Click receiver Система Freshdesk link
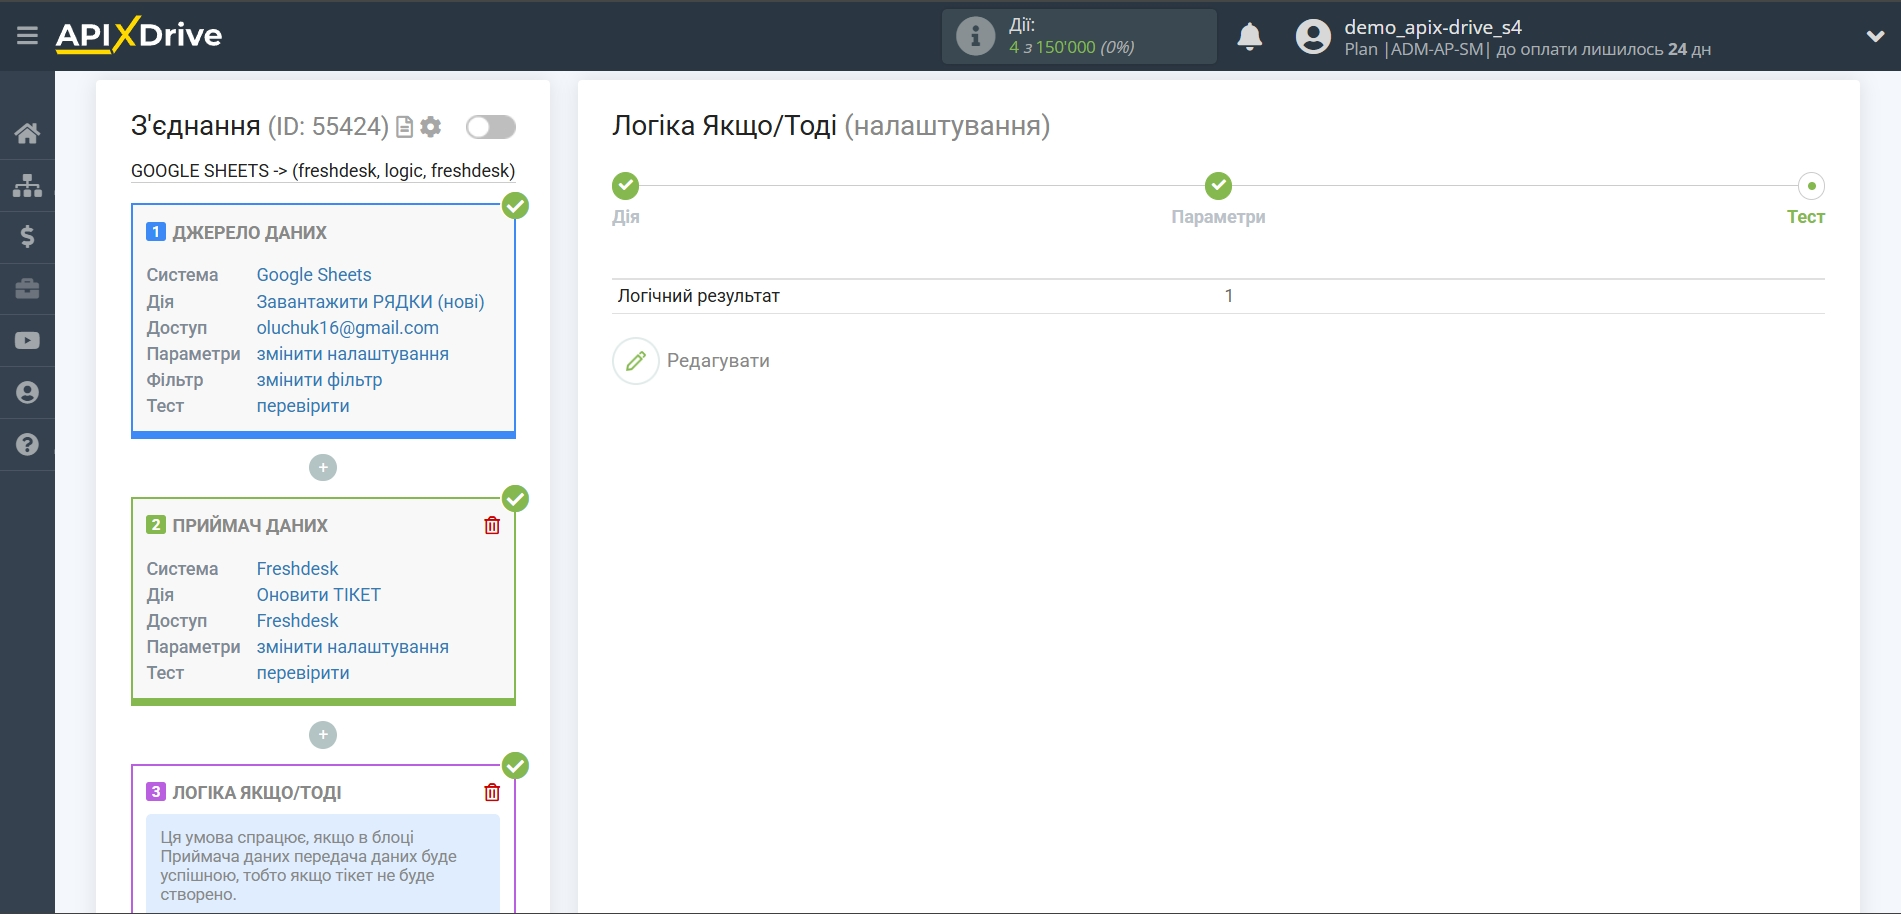Viewport: 1901px width, 914px height. point(297,569)
